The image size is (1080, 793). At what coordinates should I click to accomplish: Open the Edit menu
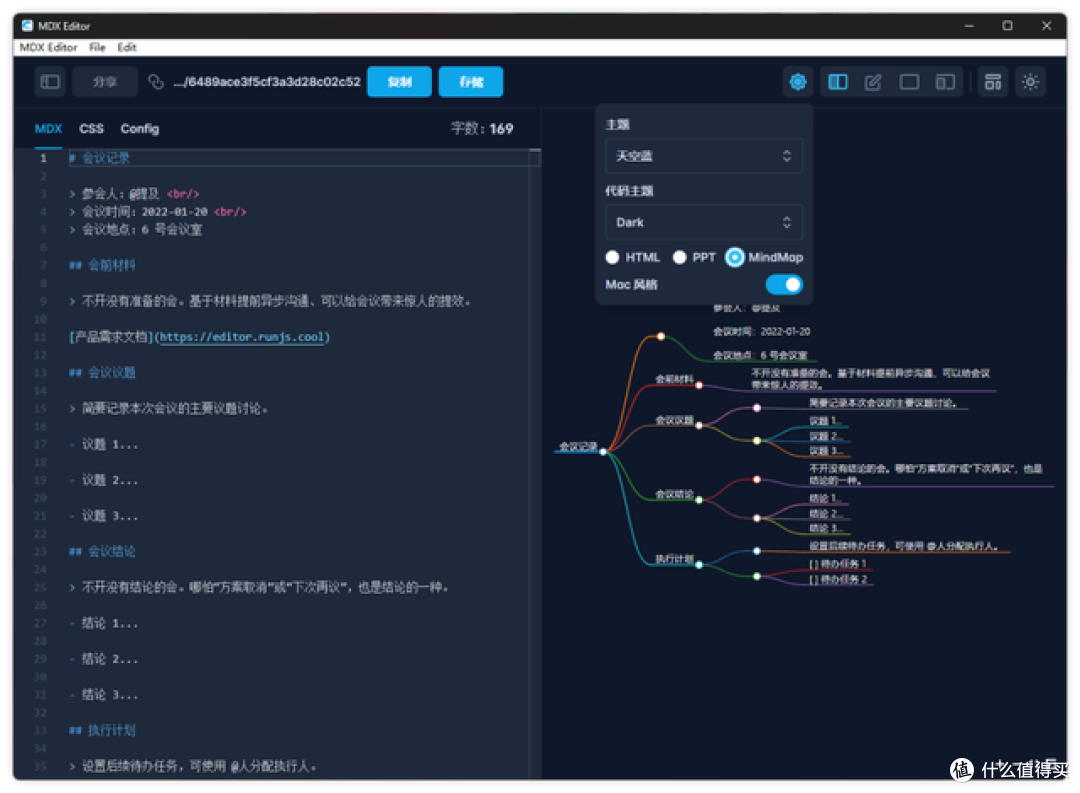(x=127, y=47)
